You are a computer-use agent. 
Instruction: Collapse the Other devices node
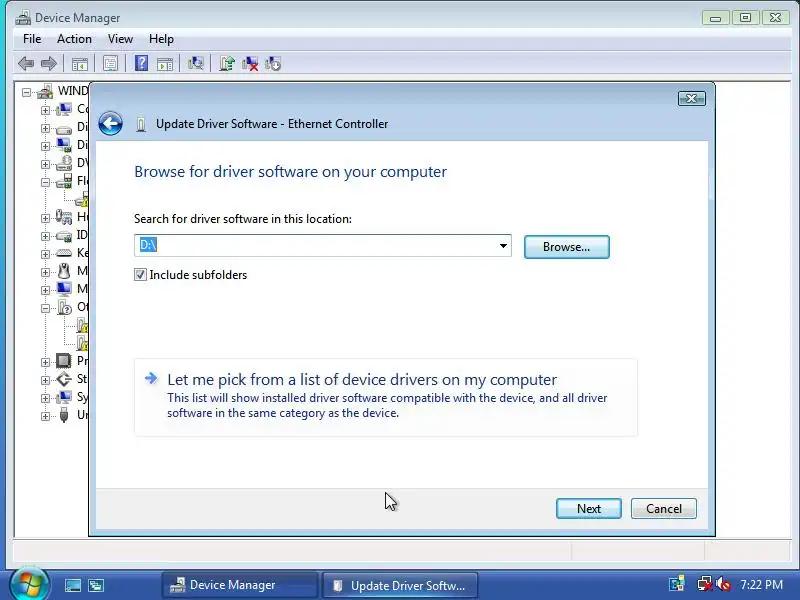click(45, 308)
